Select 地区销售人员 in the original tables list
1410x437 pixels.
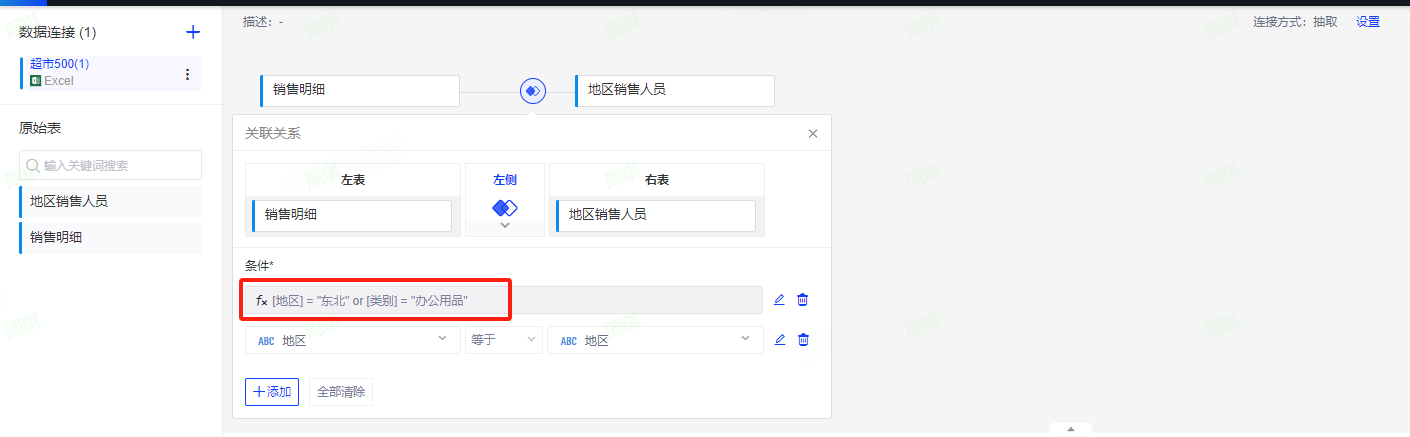(110, 201)
